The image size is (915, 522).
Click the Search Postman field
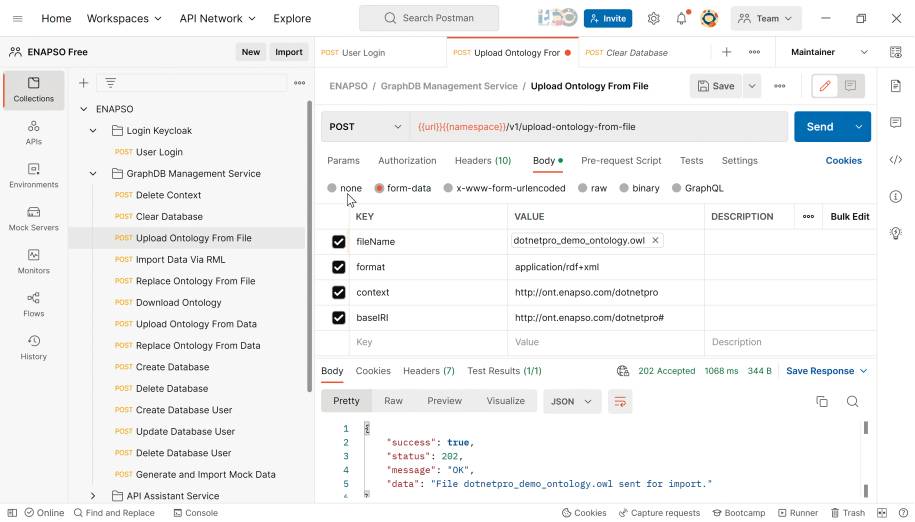(x=429, y=19)
